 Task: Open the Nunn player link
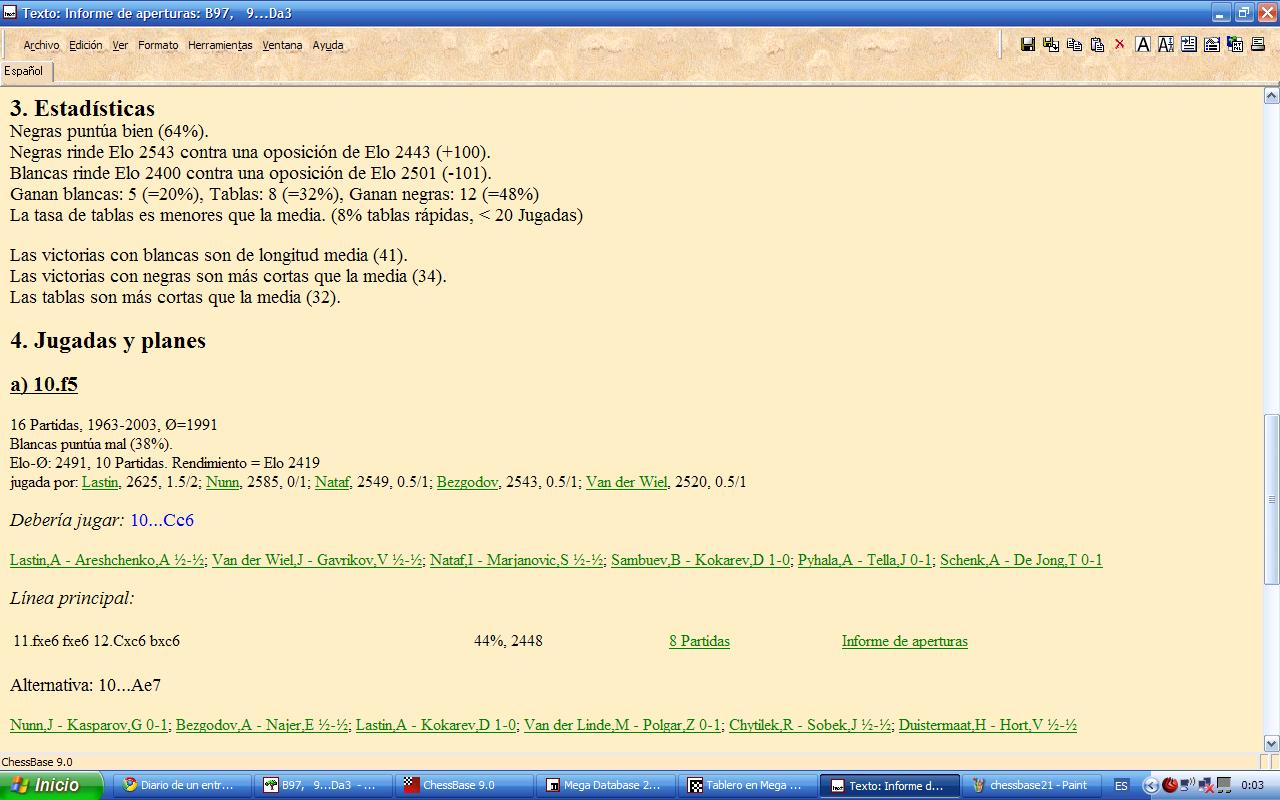(x=222, y=482)
